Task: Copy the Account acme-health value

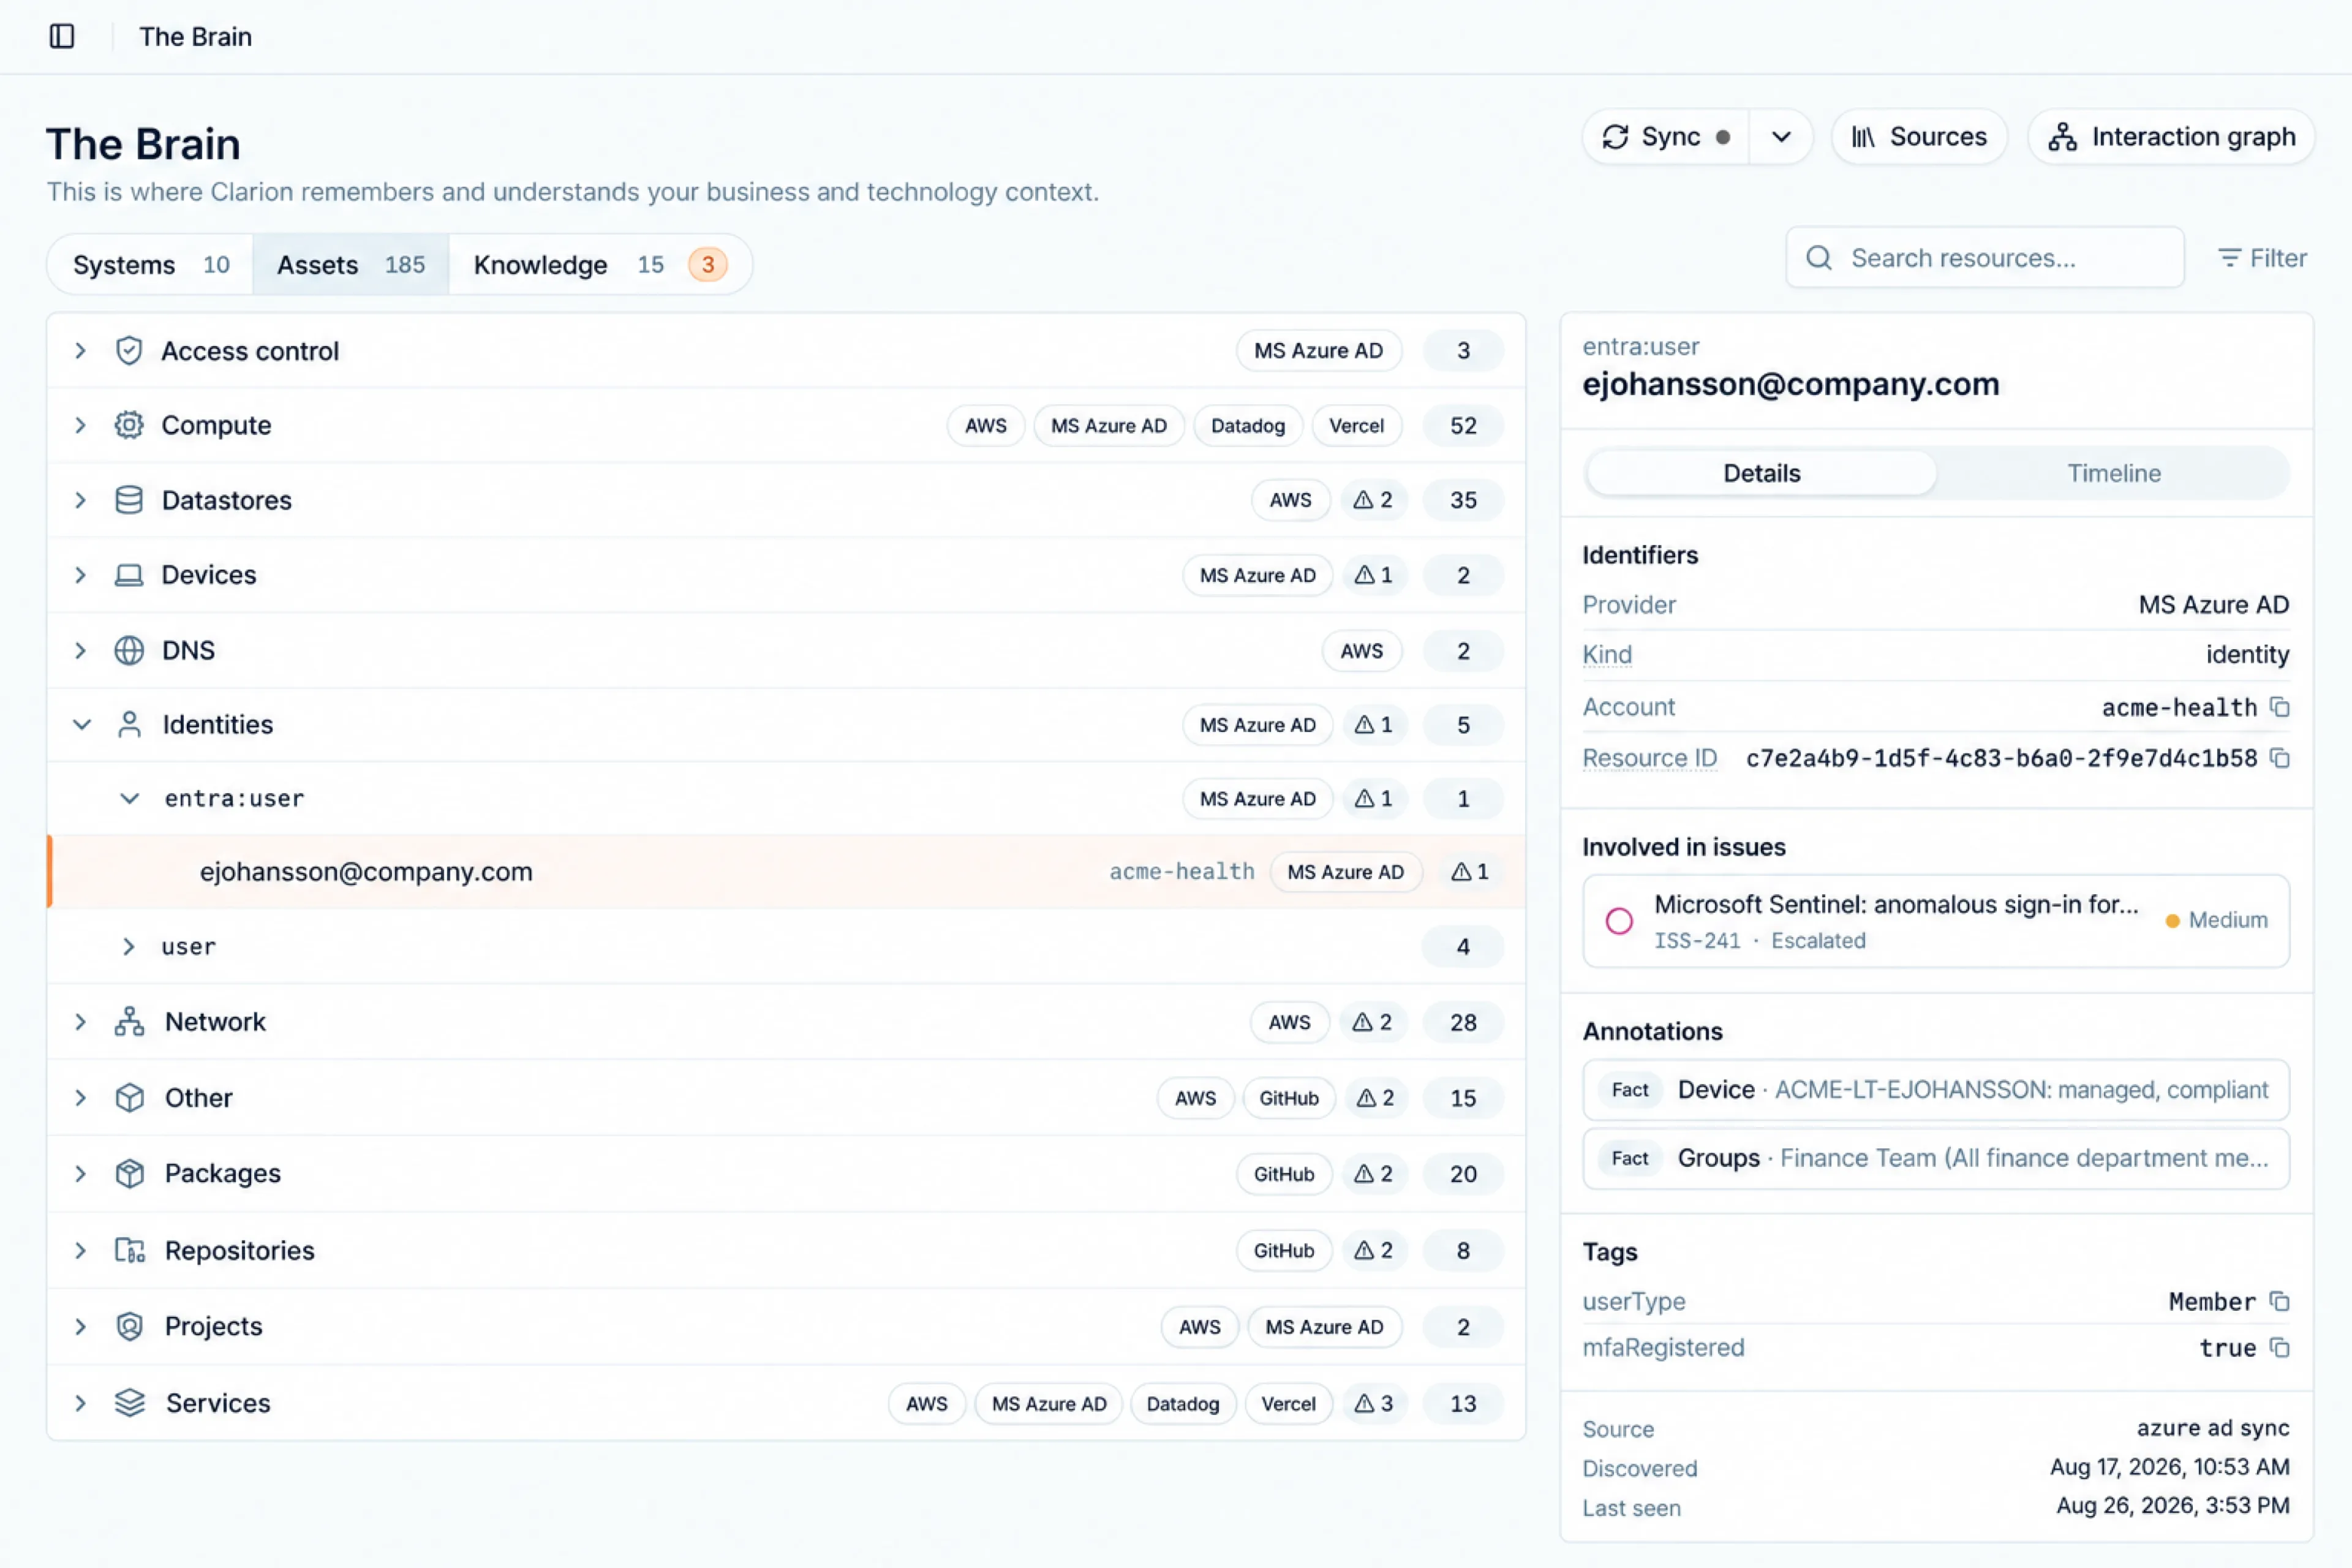Action: pos(2280,707)
